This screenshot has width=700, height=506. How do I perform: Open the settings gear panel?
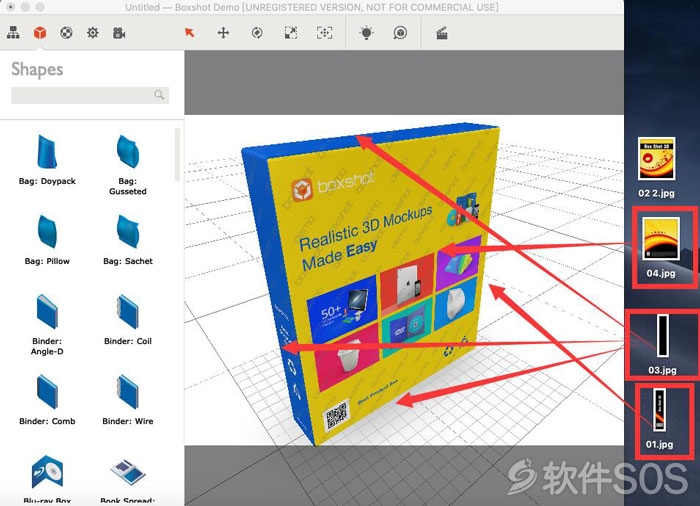pyautogui.click(x=92, y=33)
